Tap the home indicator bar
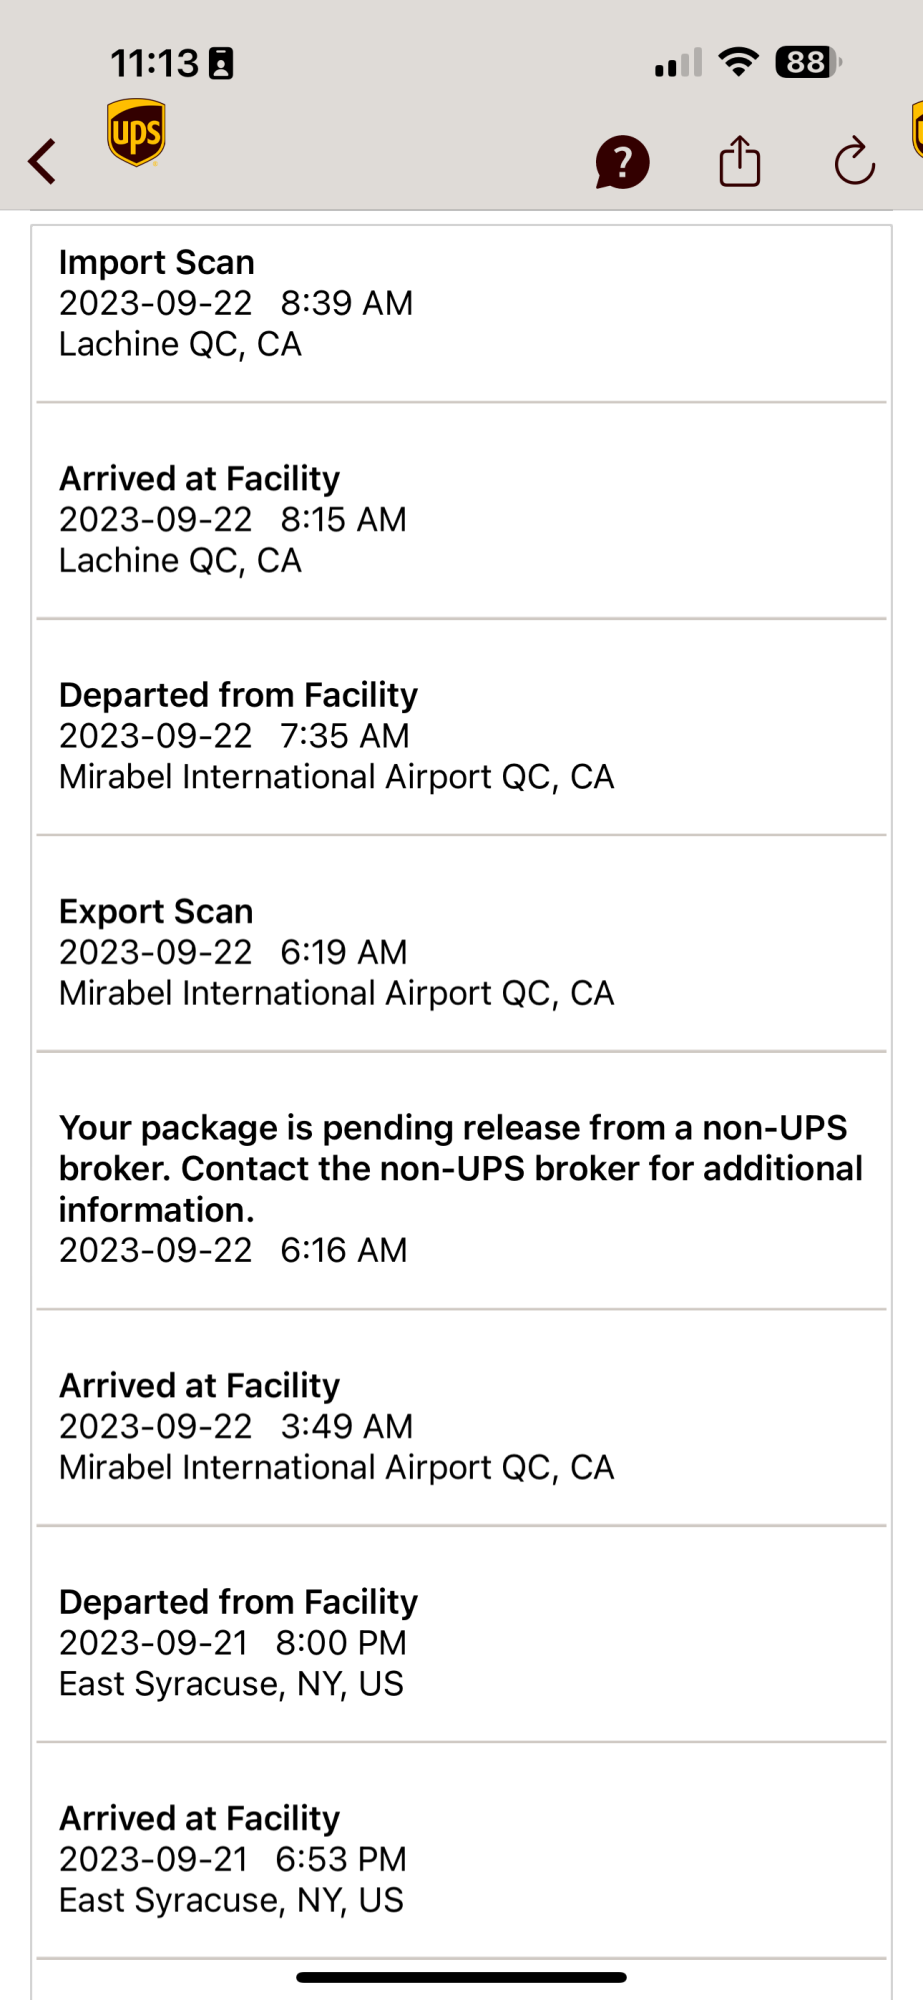The image size is (923, 2000). click(461, 1977)
